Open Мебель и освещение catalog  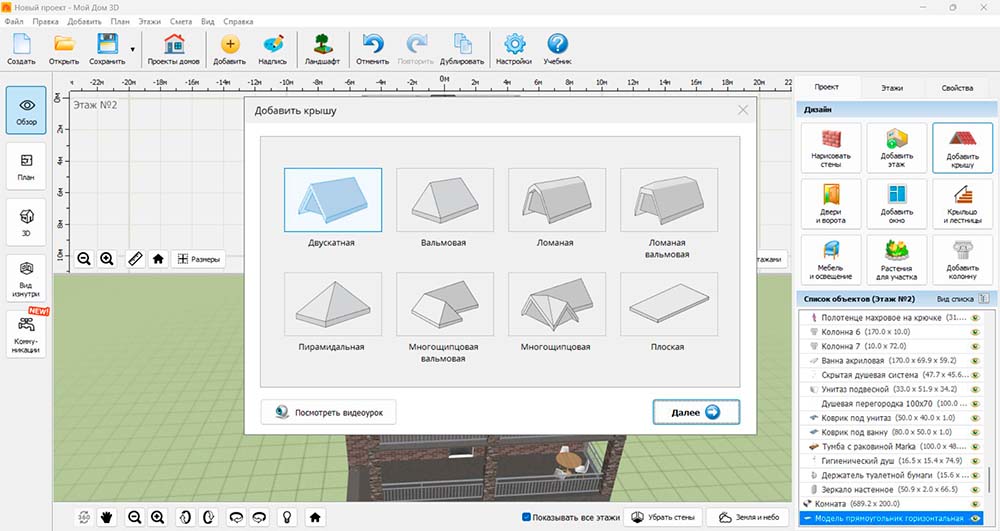tap(828, 260)
